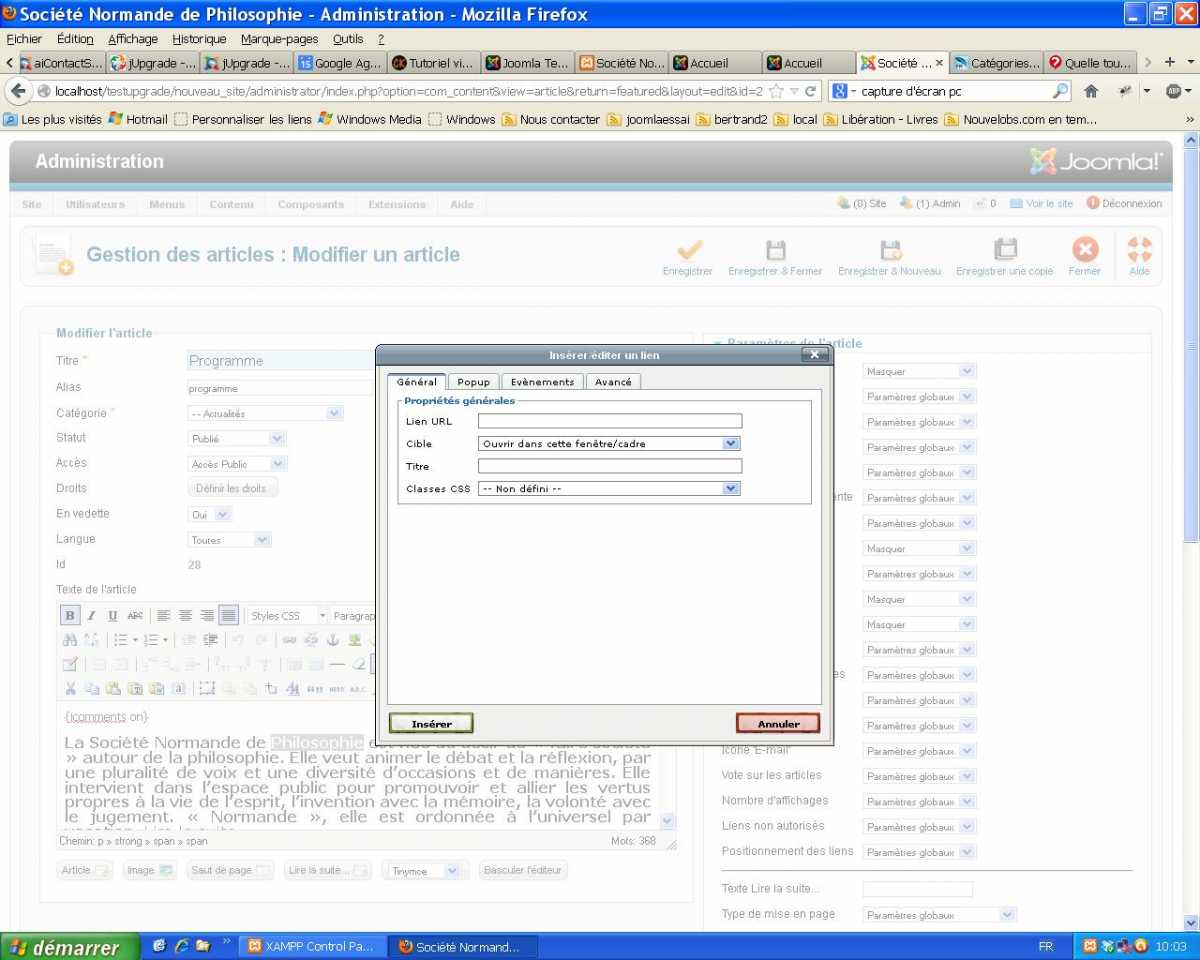
Task: Open the Catégorie dropdown showing Actualités
Action: [x=266, y=413]
